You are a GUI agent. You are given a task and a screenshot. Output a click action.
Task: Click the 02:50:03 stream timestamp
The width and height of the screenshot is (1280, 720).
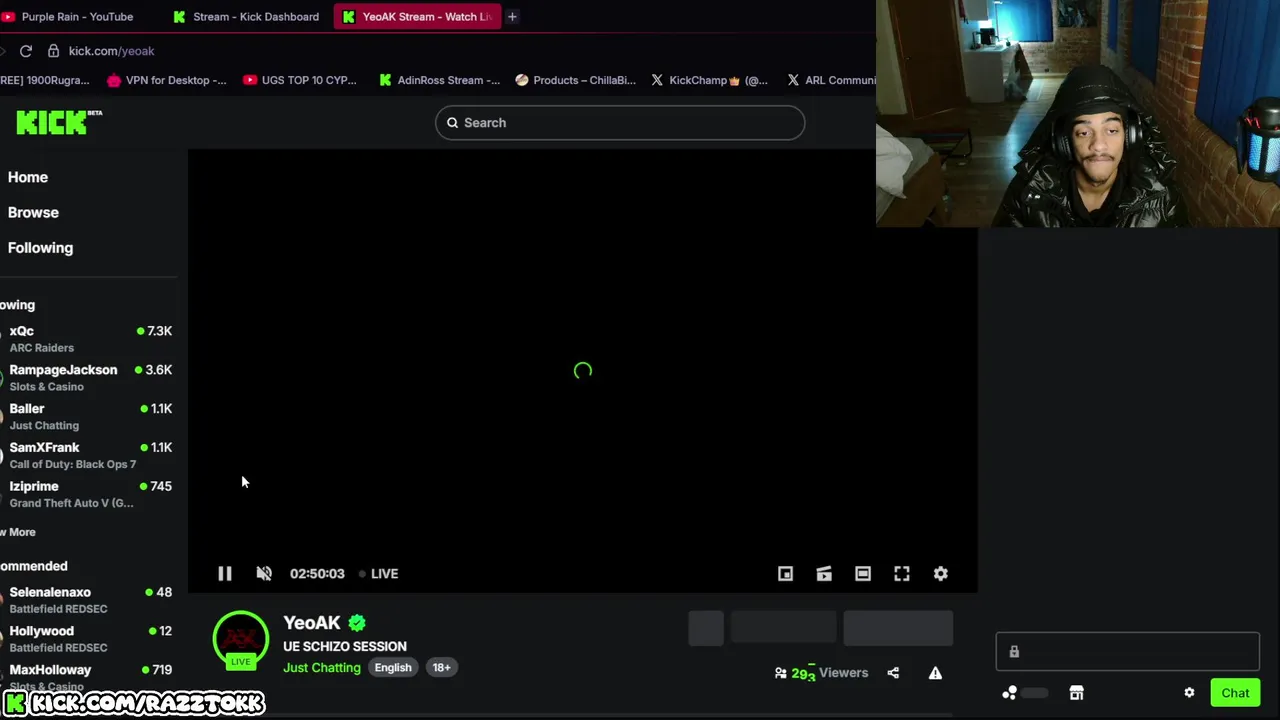tap(317, 574)
